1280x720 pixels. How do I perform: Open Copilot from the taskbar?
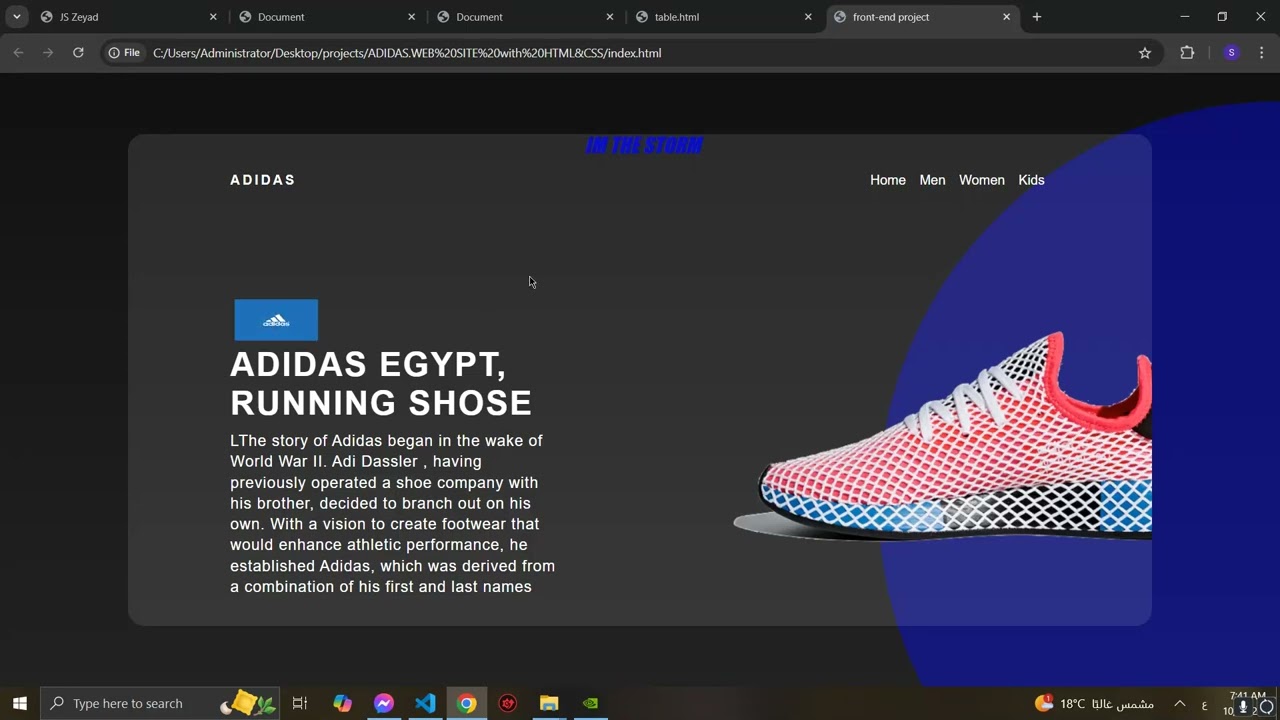tap(342, 703)
